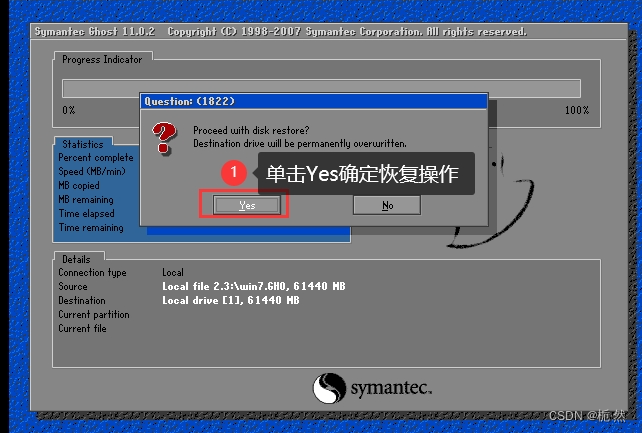
Task: Click the symantec wordmark at bottom
Action: tap(391, 387)
